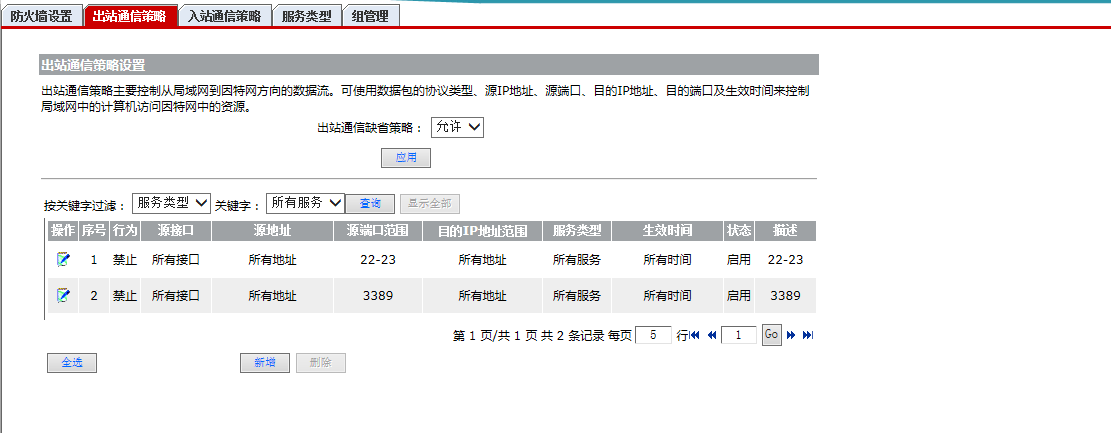Screen dimensions: 1111x433
Task: Click the 序号 column header
Action: tap(94, 231)
